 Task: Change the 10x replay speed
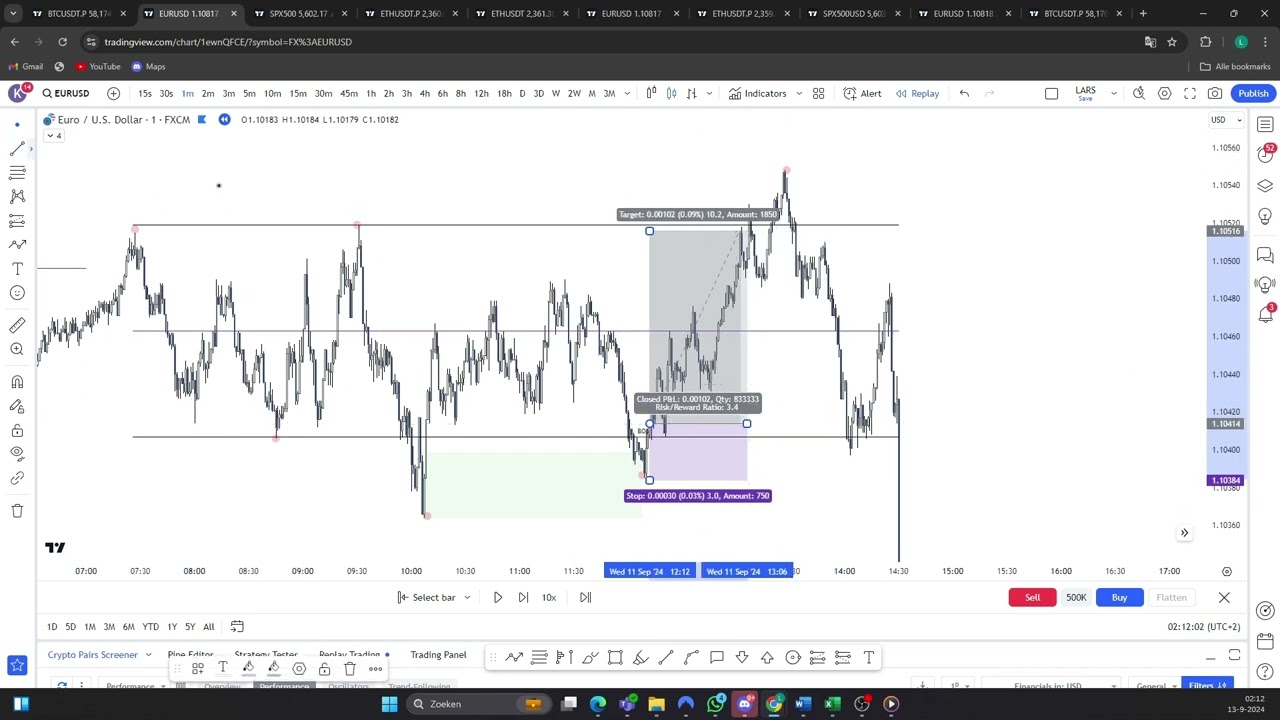(x=549, y=597)
